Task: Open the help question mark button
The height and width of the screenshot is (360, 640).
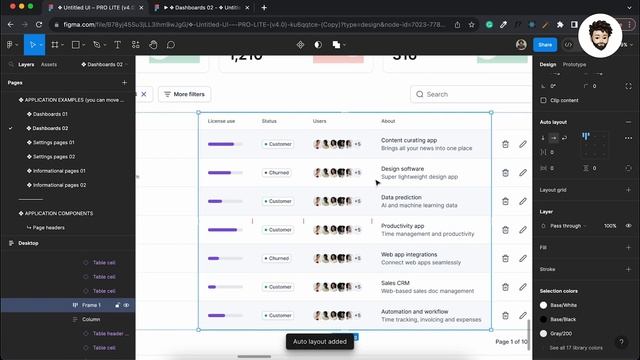Action: [621, 342]
